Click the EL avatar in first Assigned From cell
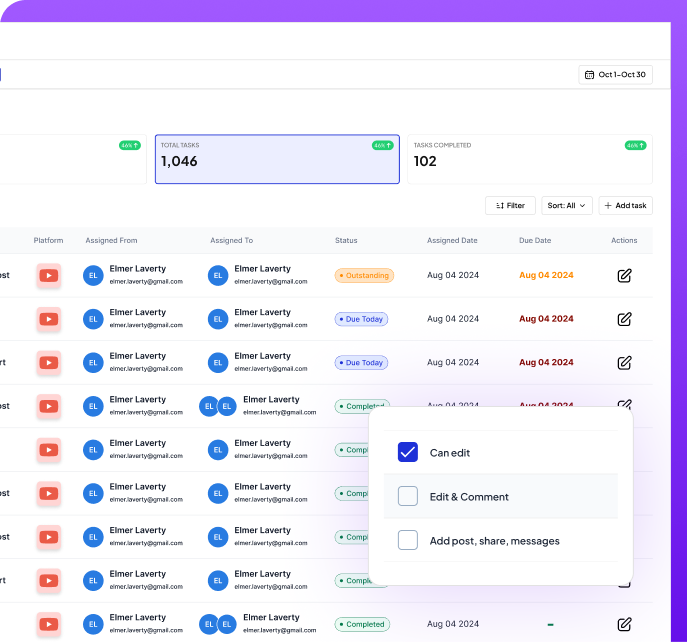Viewport: 687px width, 642px height. [x=93, y=275]
